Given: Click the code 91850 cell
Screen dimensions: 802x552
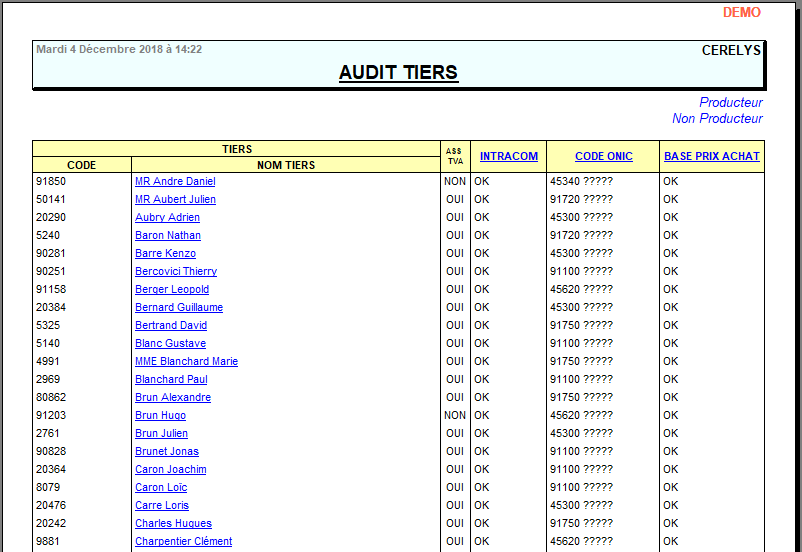Looking at the screenshot, I should coord(51,182).
